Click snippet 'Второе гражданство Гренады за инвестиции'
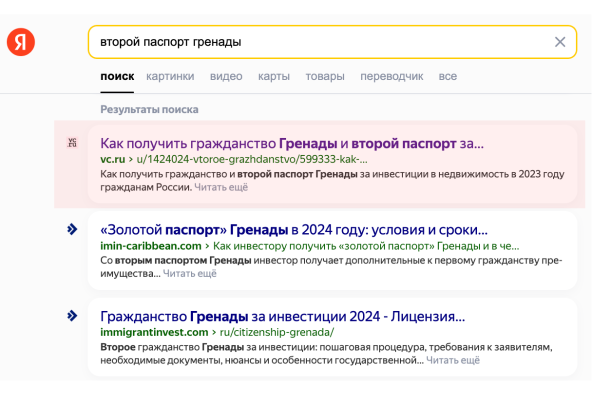 [x=208, y=347]
